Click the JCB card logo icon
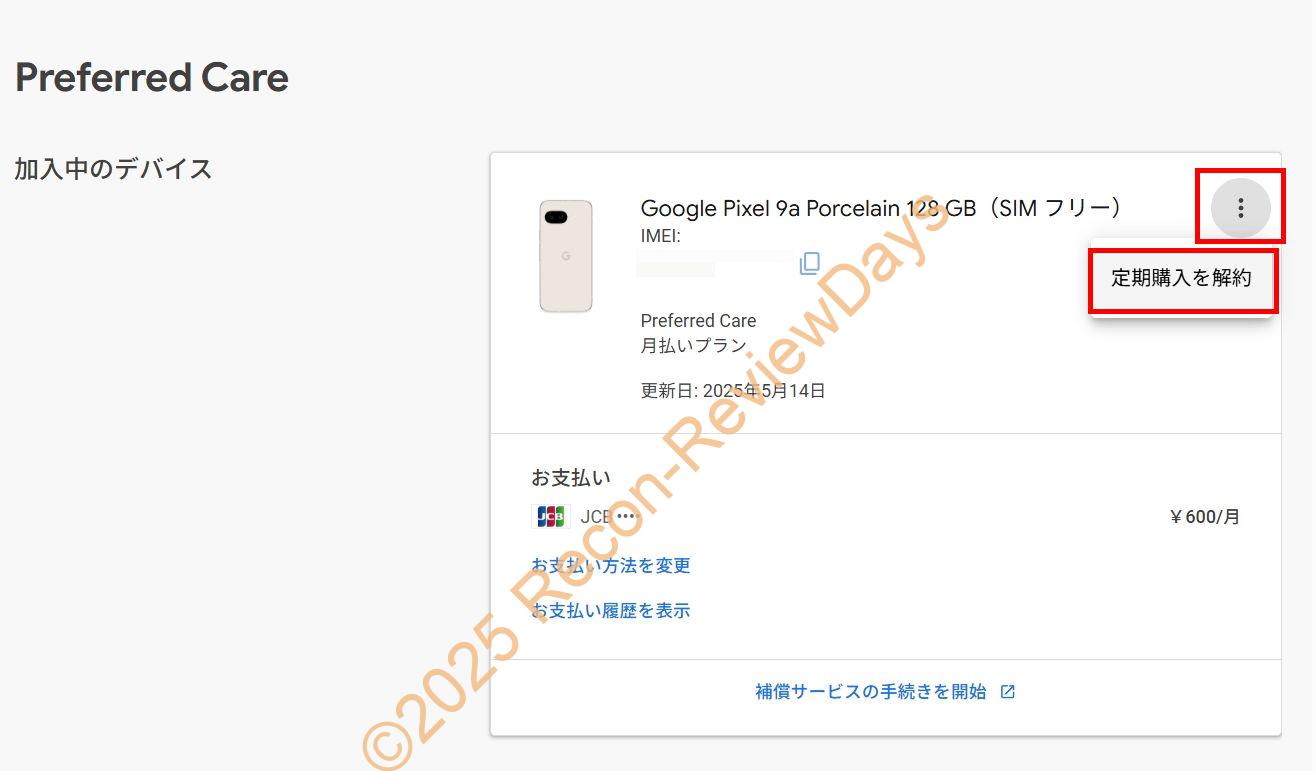 [x=551, y=517]
